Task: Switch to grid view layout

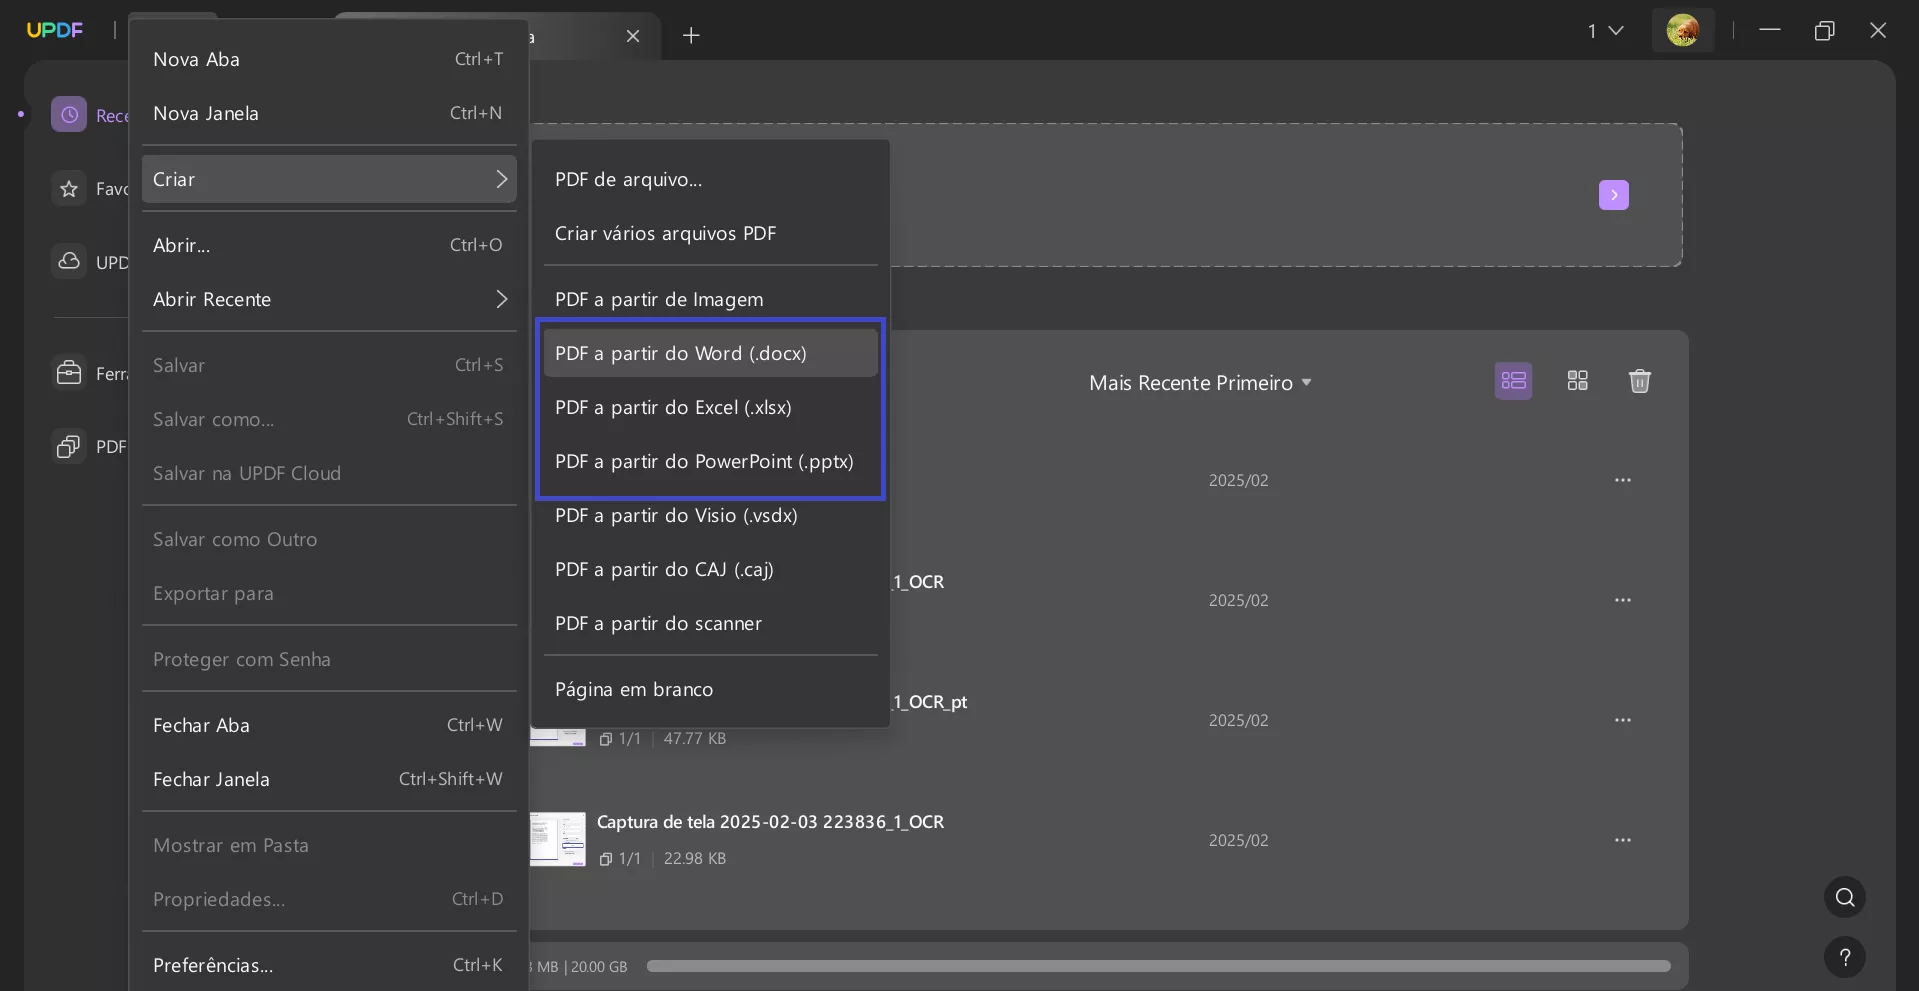Action: coord(1577,381)
